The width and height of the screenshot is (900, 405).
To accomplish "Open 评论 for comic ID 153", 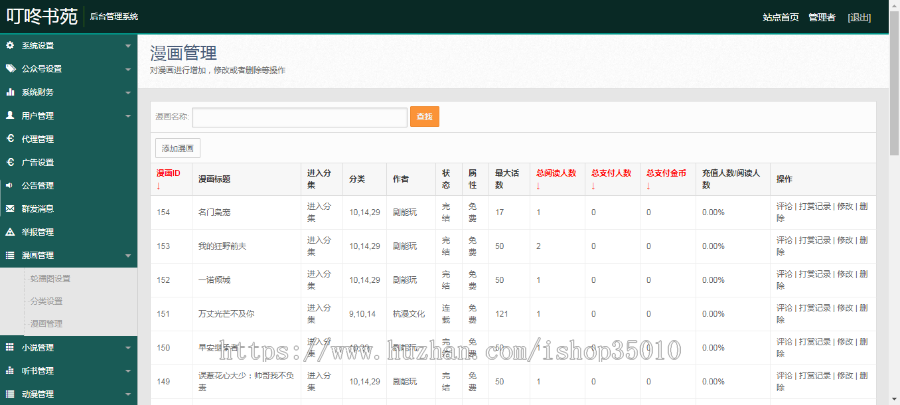I will coord(784,240).
